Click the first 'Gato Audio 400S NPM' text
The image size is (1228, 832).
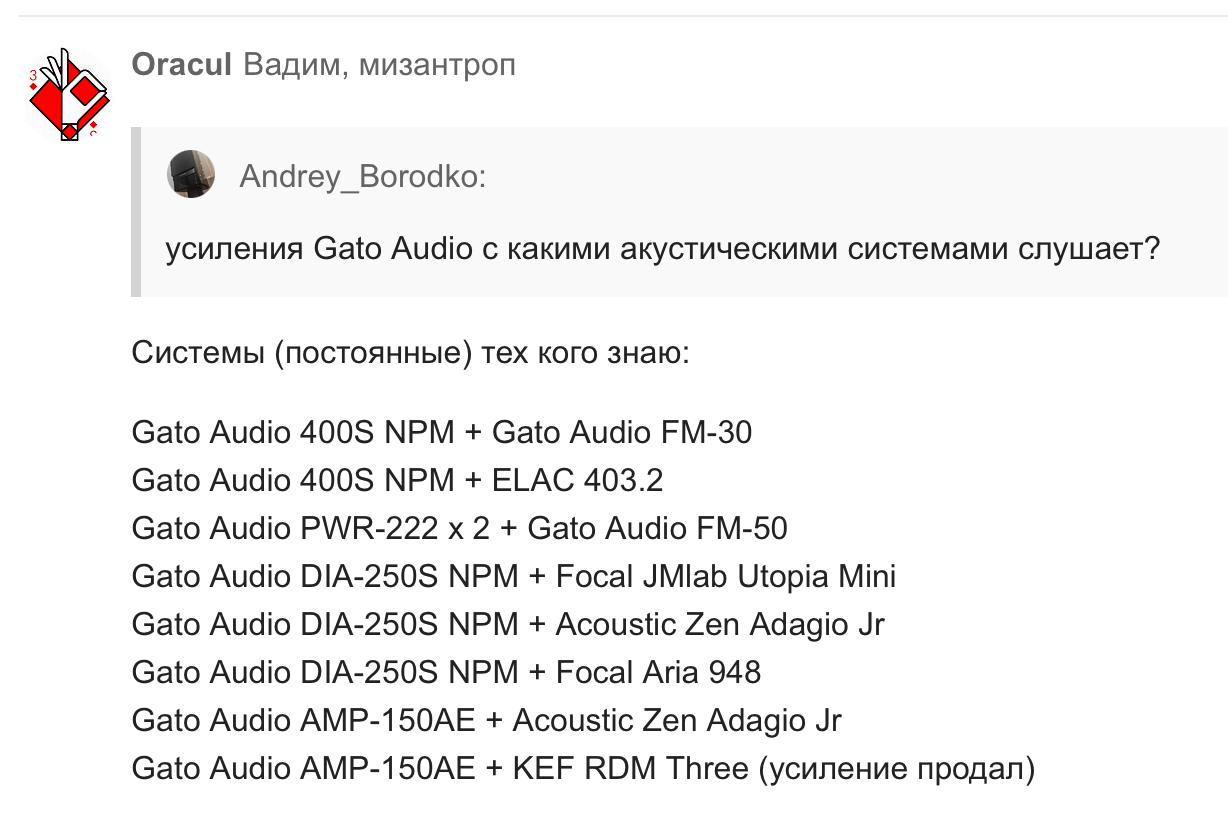point(293,432)
